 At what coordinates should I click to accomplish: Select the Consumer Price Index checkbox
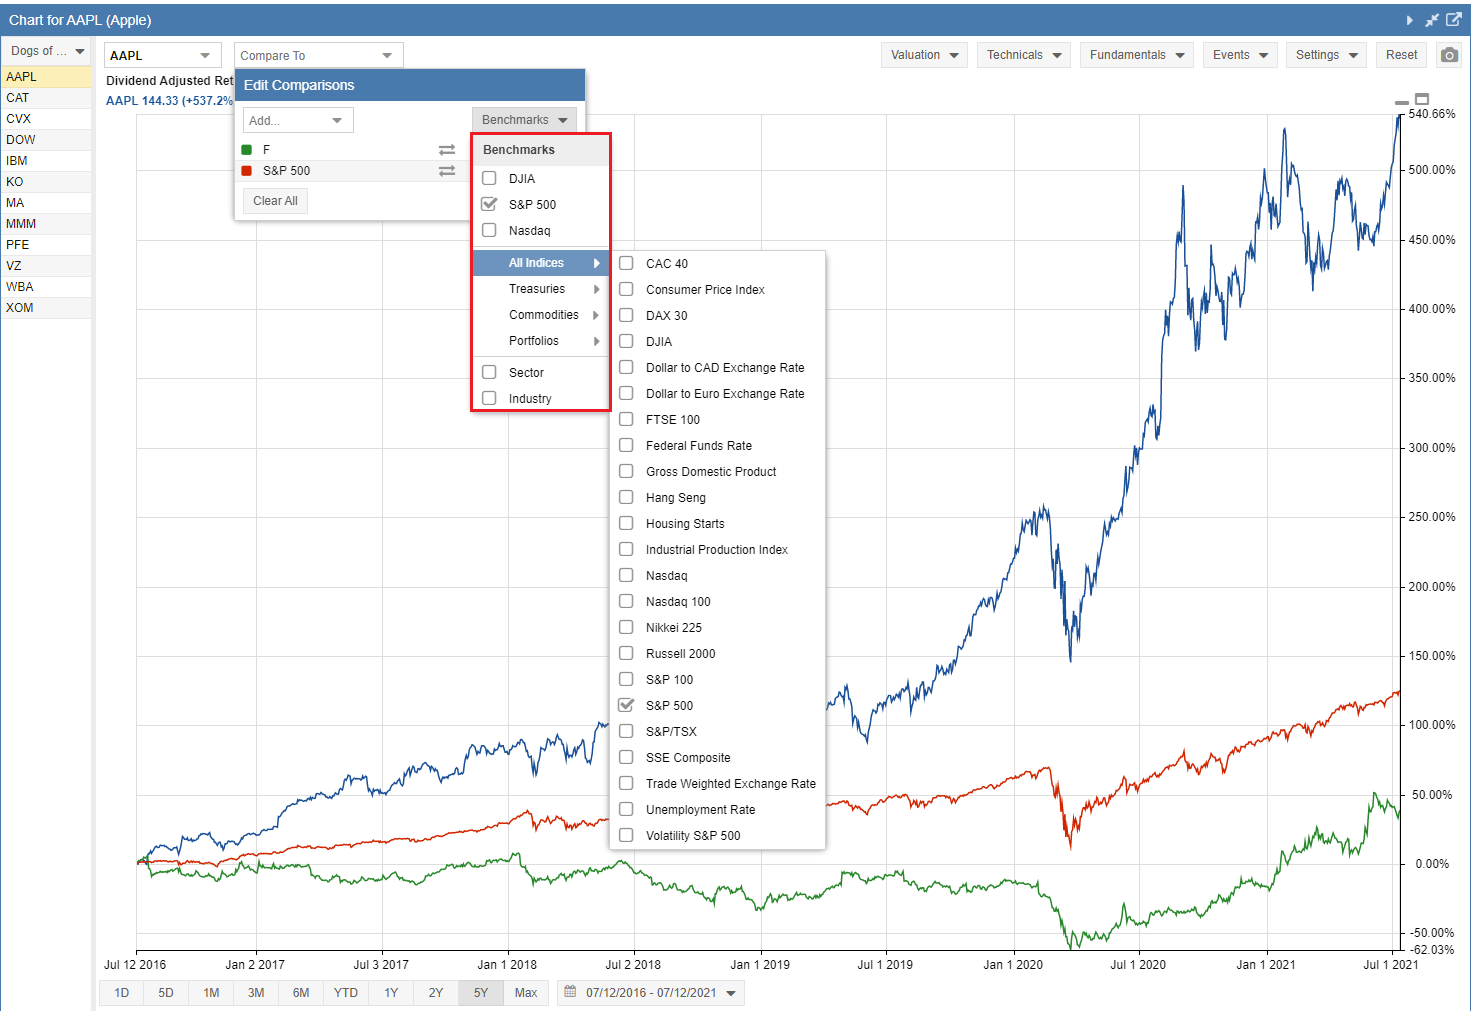click(626, 289)
